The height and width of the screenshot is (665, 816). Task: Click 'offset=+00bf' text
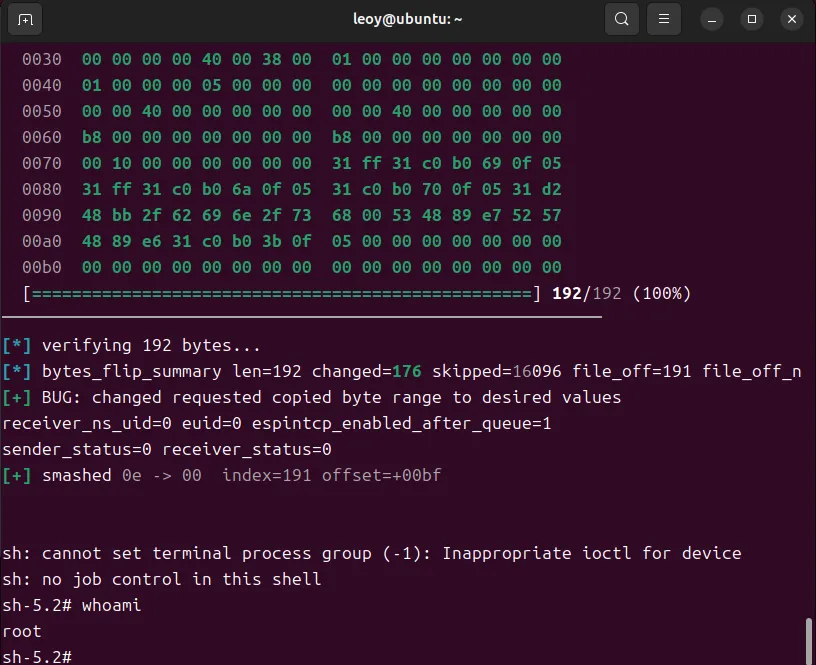tap(381, 476)
